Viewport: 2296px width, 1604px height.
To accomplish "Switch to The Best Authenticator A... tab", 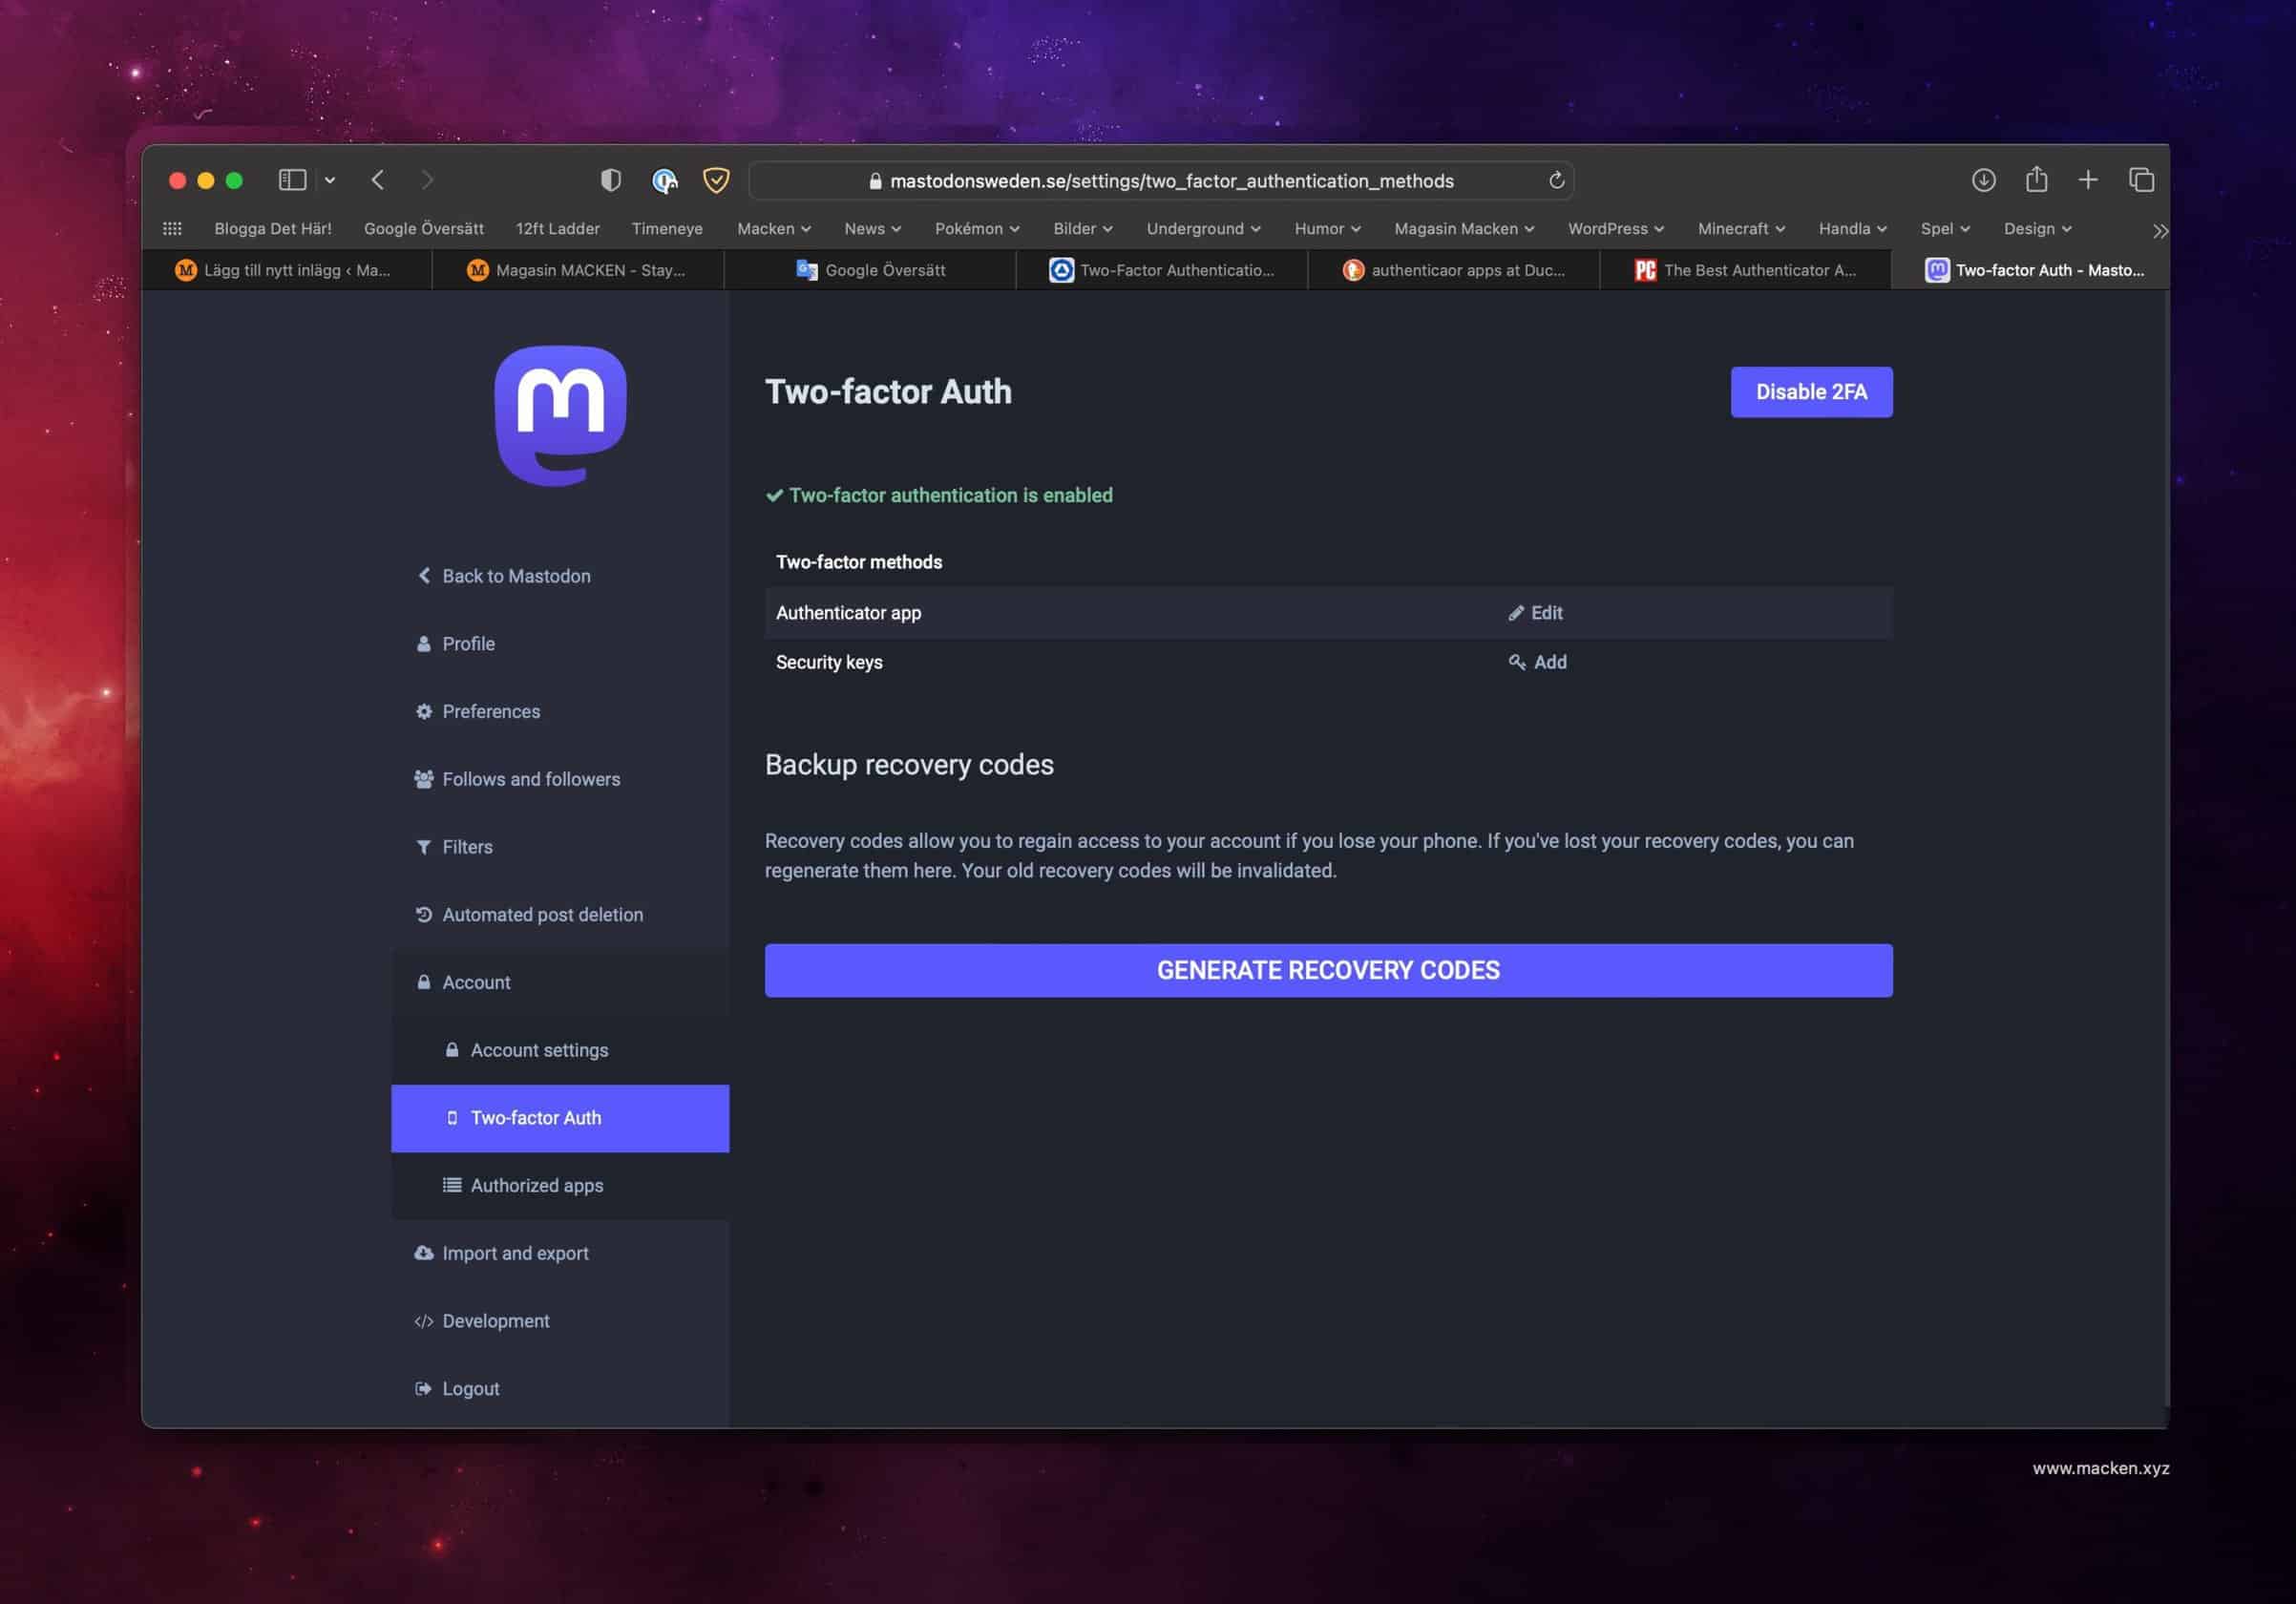I will point(1746,270).
